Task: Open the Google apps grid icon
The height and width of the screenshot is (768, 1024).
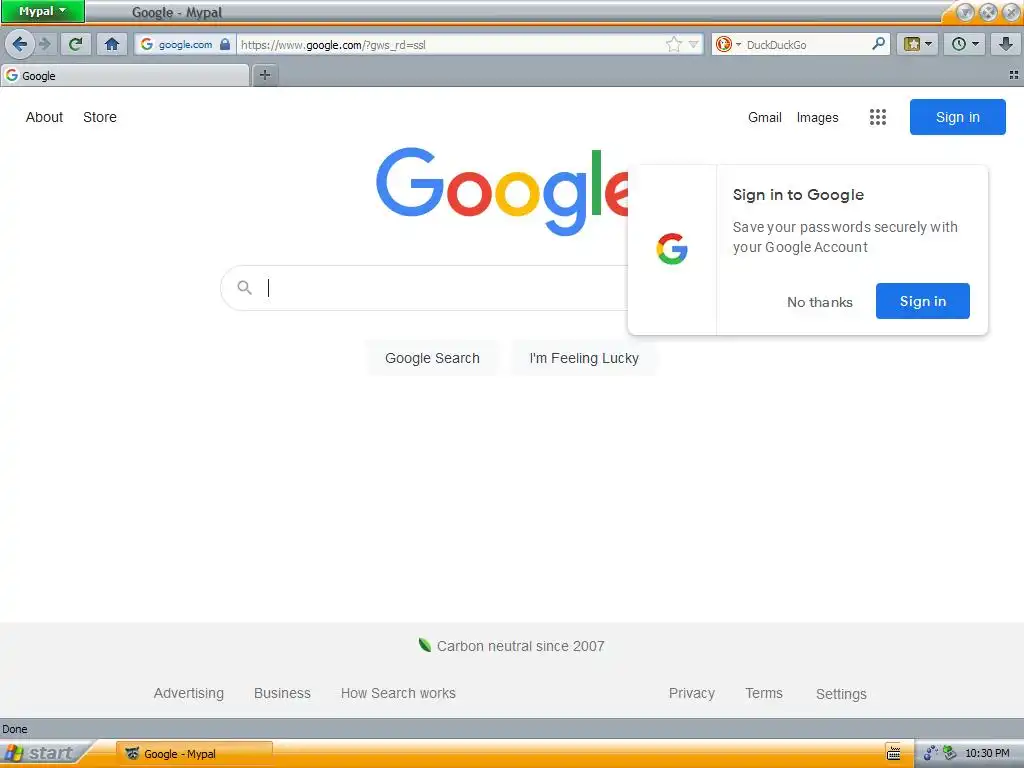Action: tap(878, 117)
